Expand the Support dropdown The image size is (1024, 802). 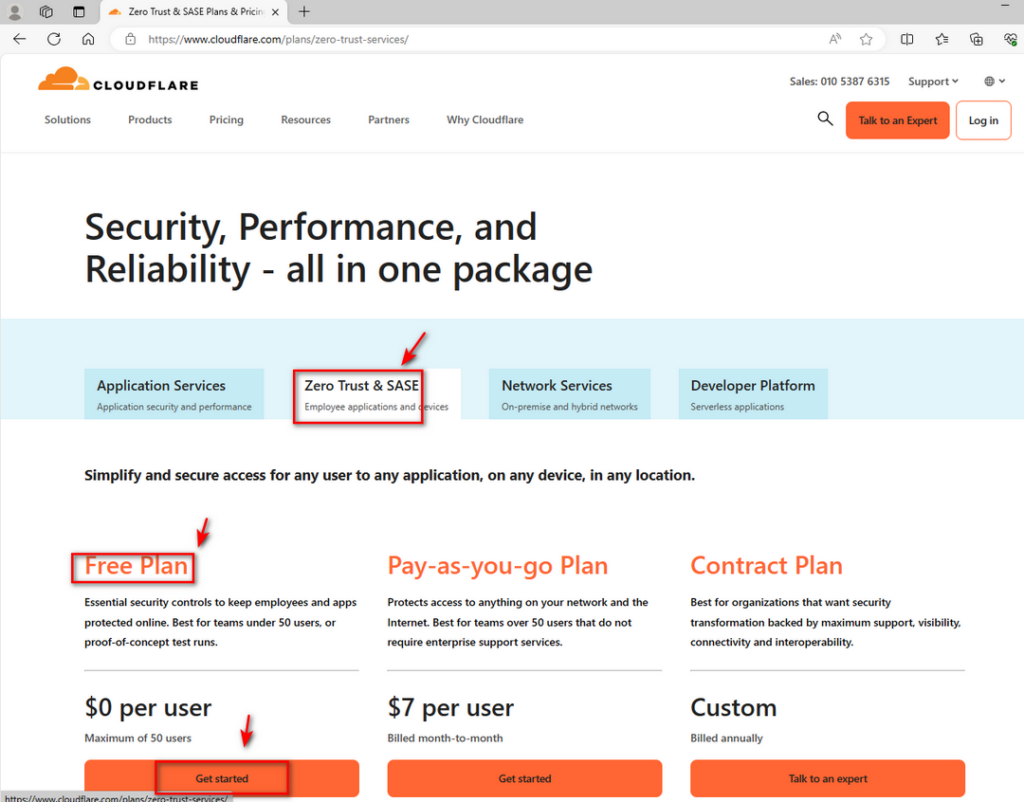click(x=933, y=82)
